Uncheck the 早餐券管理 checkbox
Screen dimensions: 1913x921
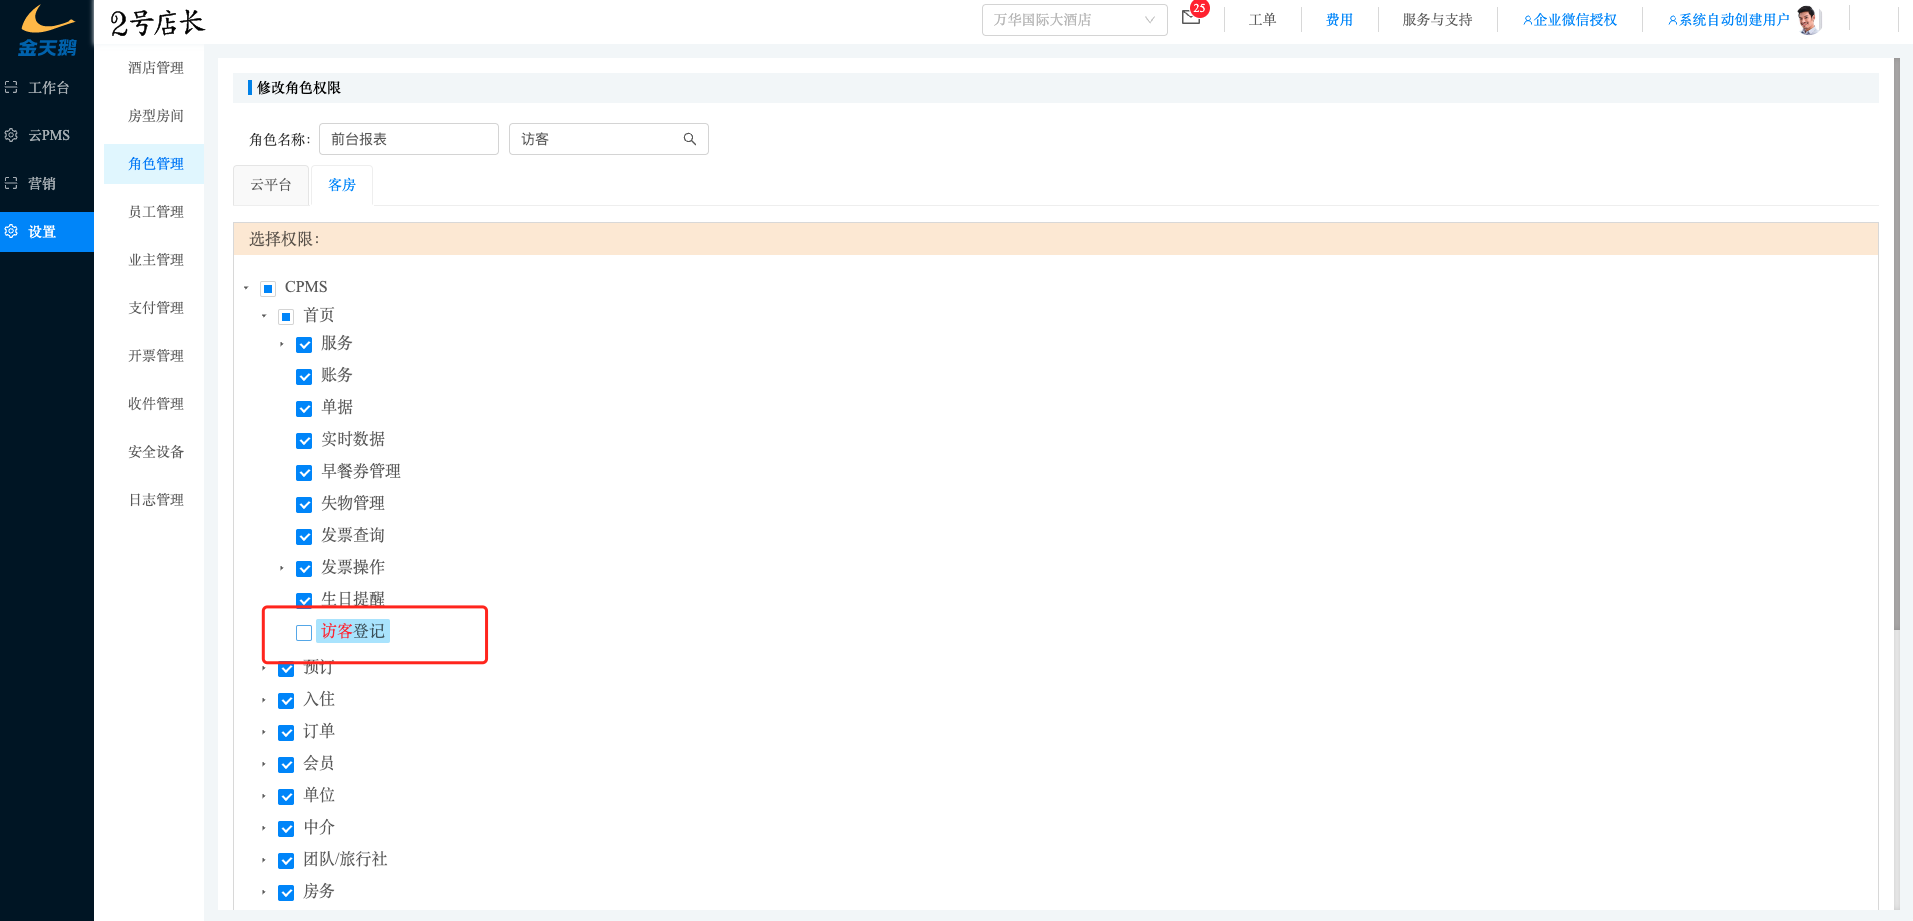(x=304, y=473)
